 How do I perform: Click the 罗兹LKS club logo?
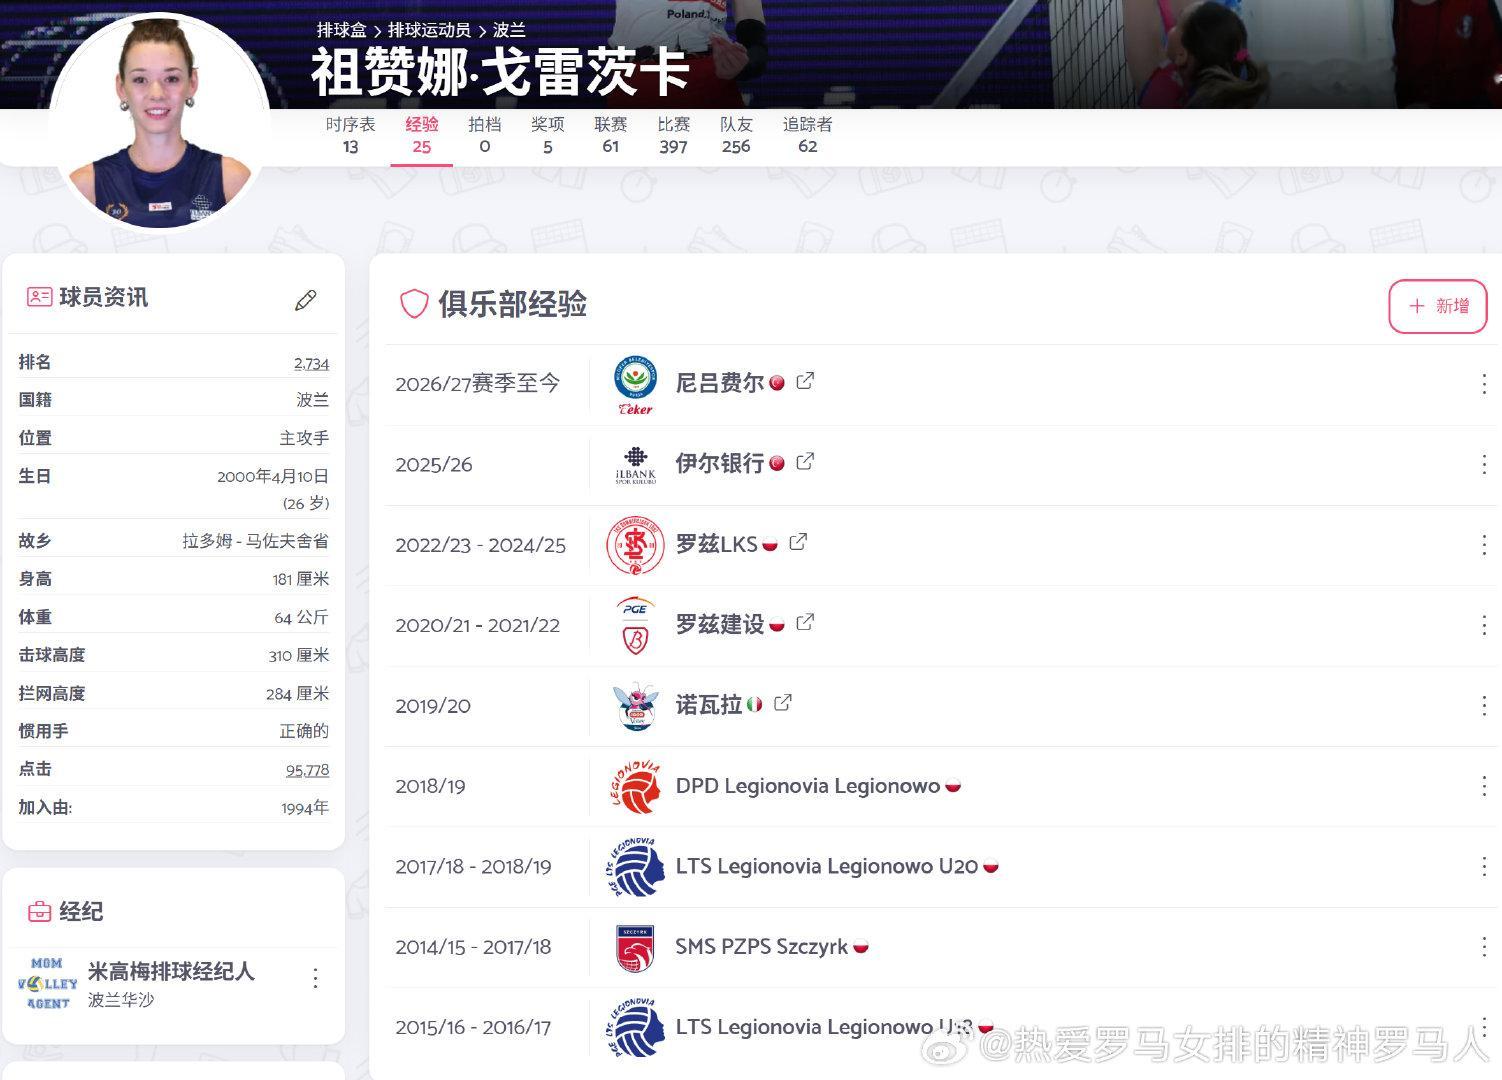coord(635,546)
